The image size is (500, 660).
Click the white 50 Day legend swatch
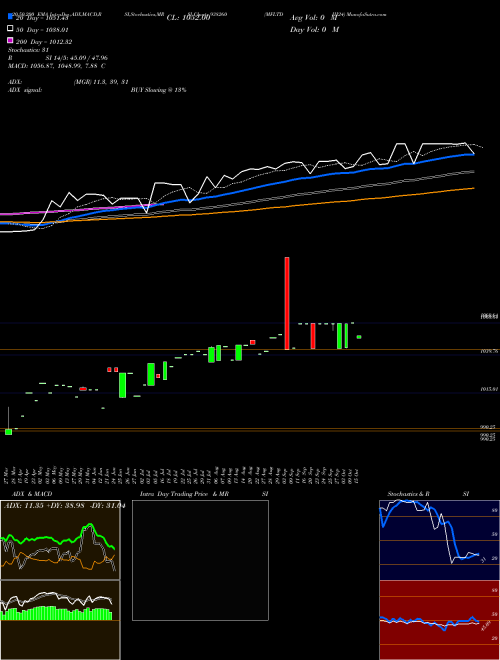click(10, 29)
